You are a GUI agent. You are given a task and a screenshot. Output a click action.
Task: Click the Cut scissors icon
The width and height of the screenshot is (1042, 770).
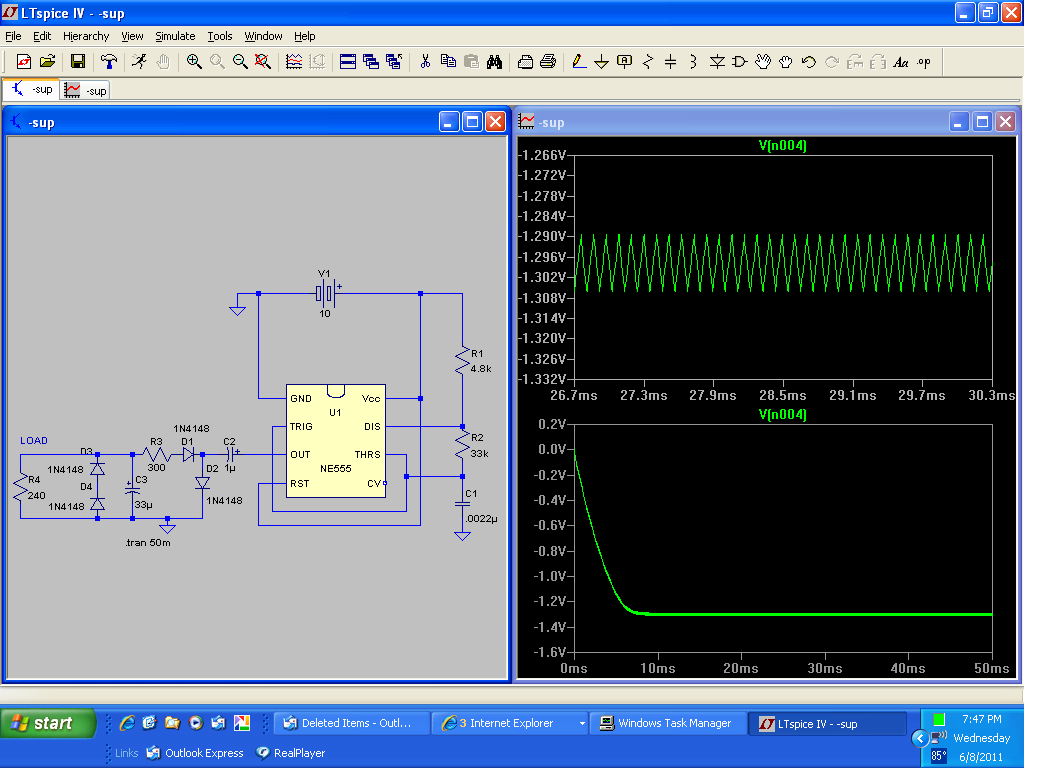(x=425, y=62)
